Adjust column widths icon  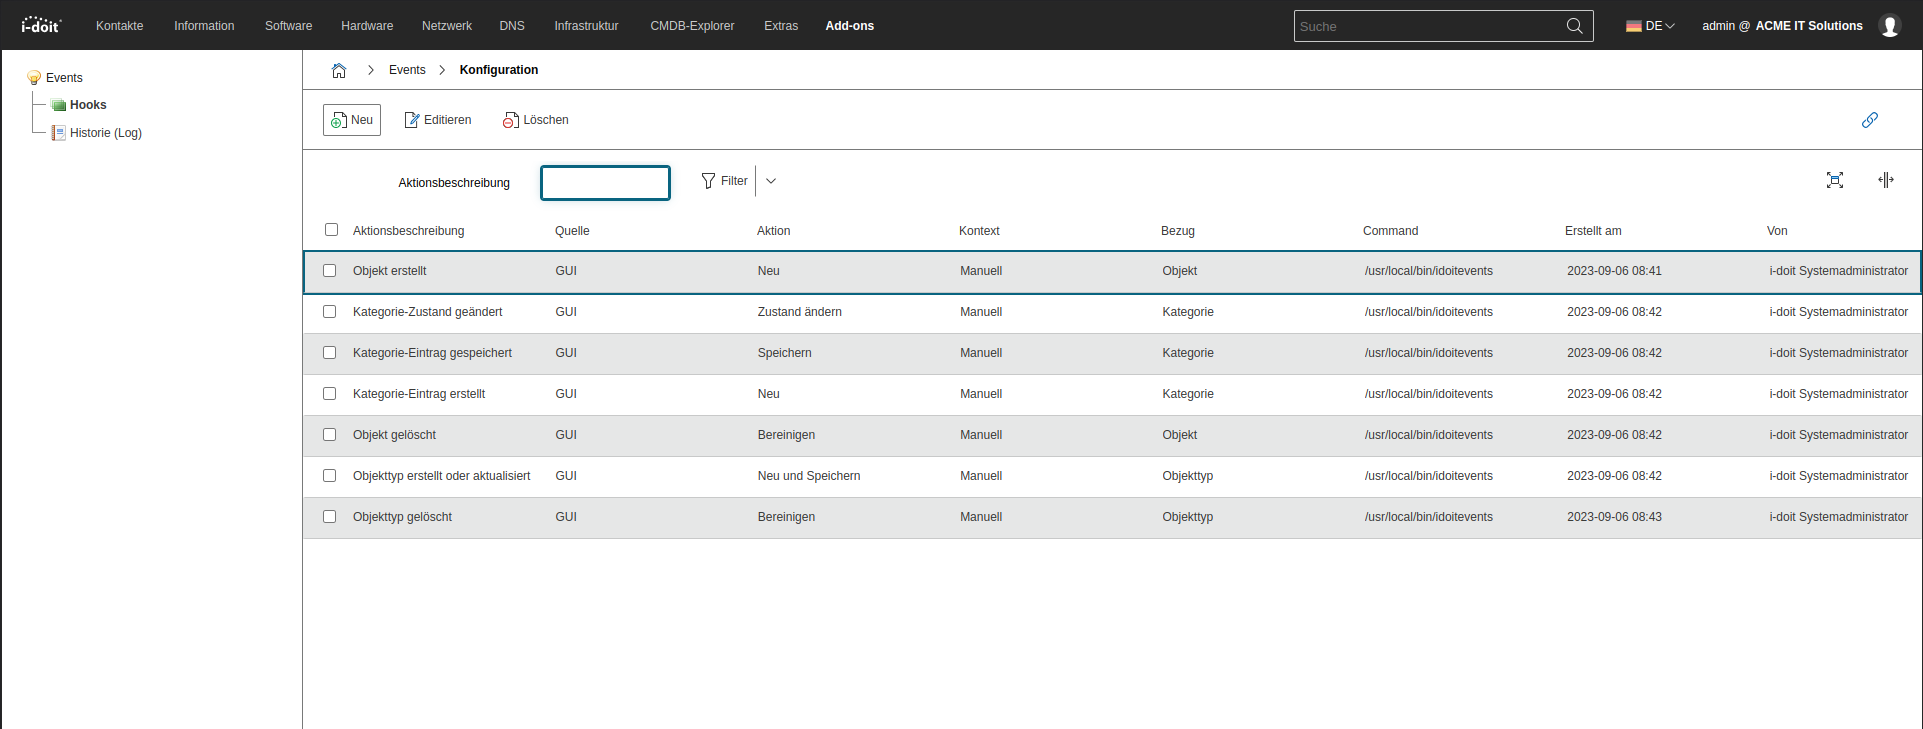click(x=1885, y=180)
